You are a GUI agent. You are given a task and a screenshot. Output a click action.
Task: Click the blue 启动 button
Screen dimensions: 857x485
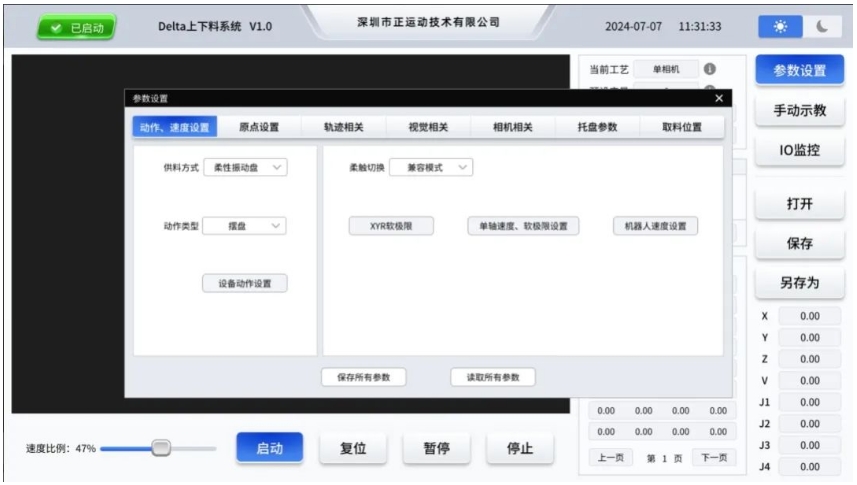click(269, 448)
